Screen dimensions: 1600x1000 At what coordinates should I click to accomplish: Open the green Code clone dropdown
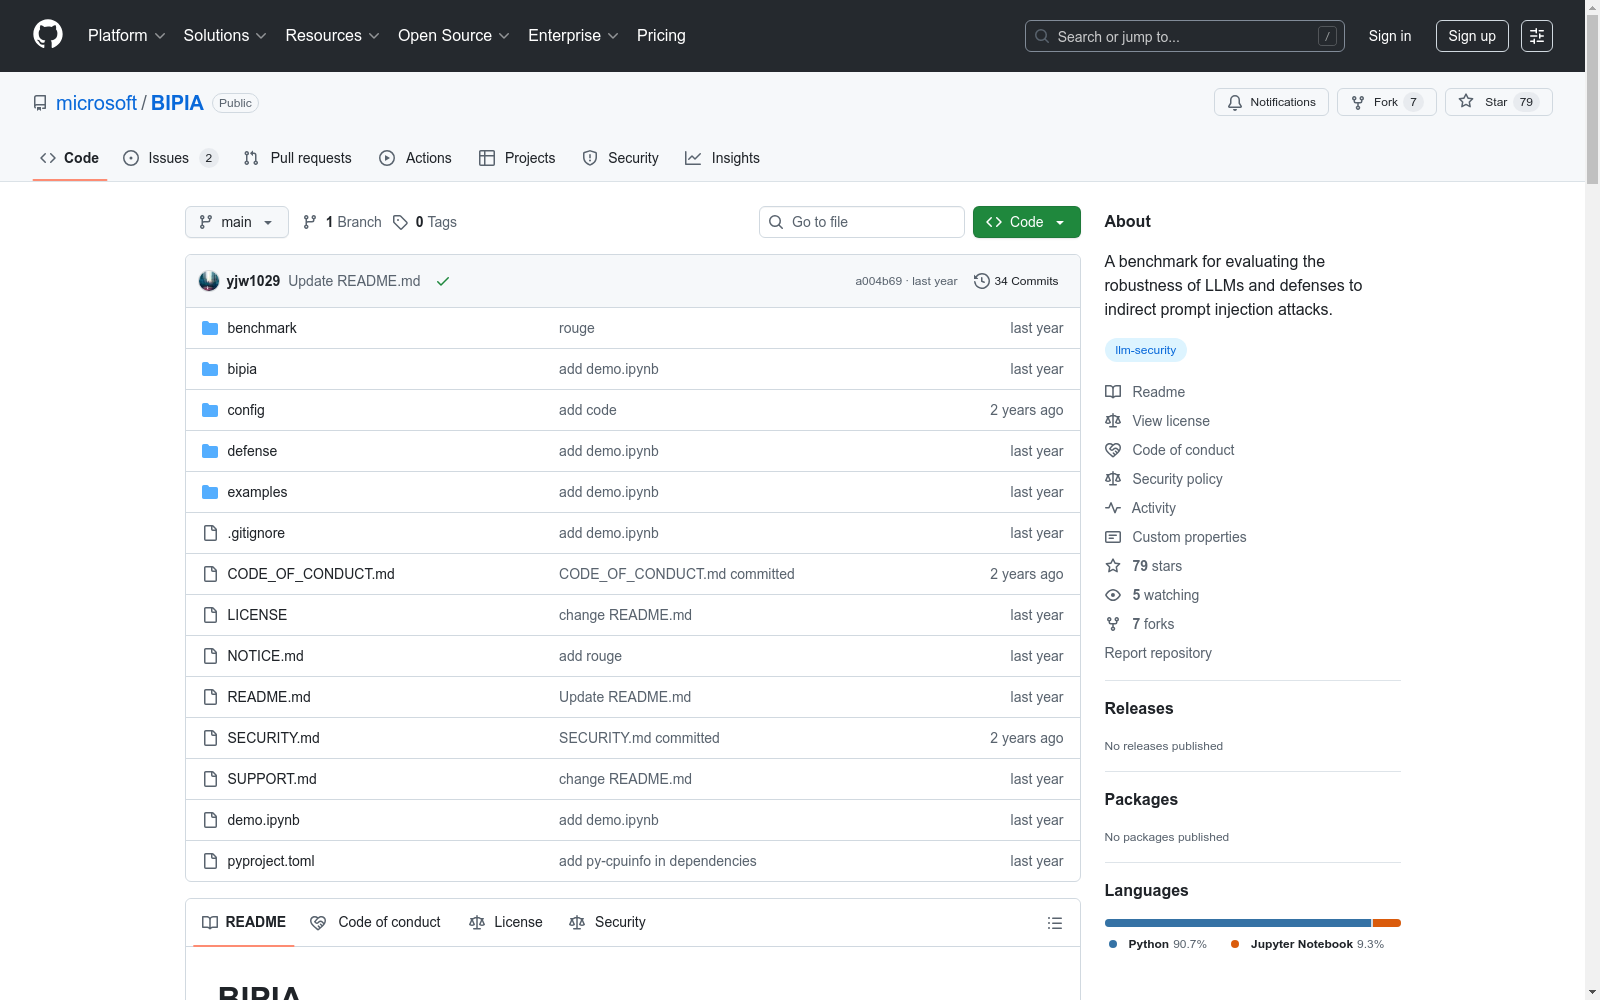pos(1027,222)
